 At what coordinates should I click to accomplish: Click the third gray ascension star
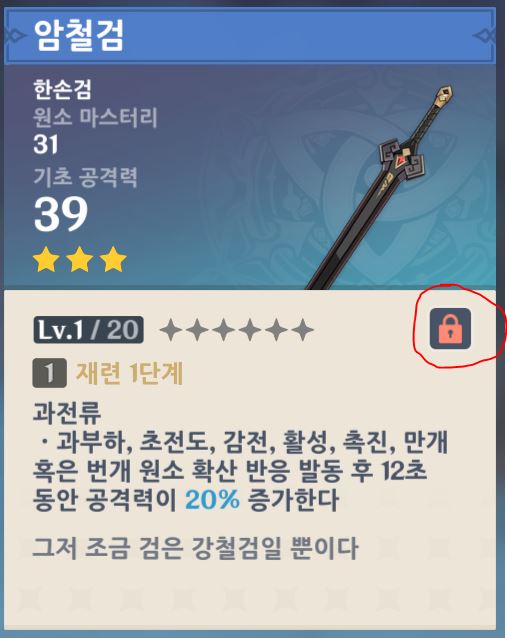tap(223, 330)
